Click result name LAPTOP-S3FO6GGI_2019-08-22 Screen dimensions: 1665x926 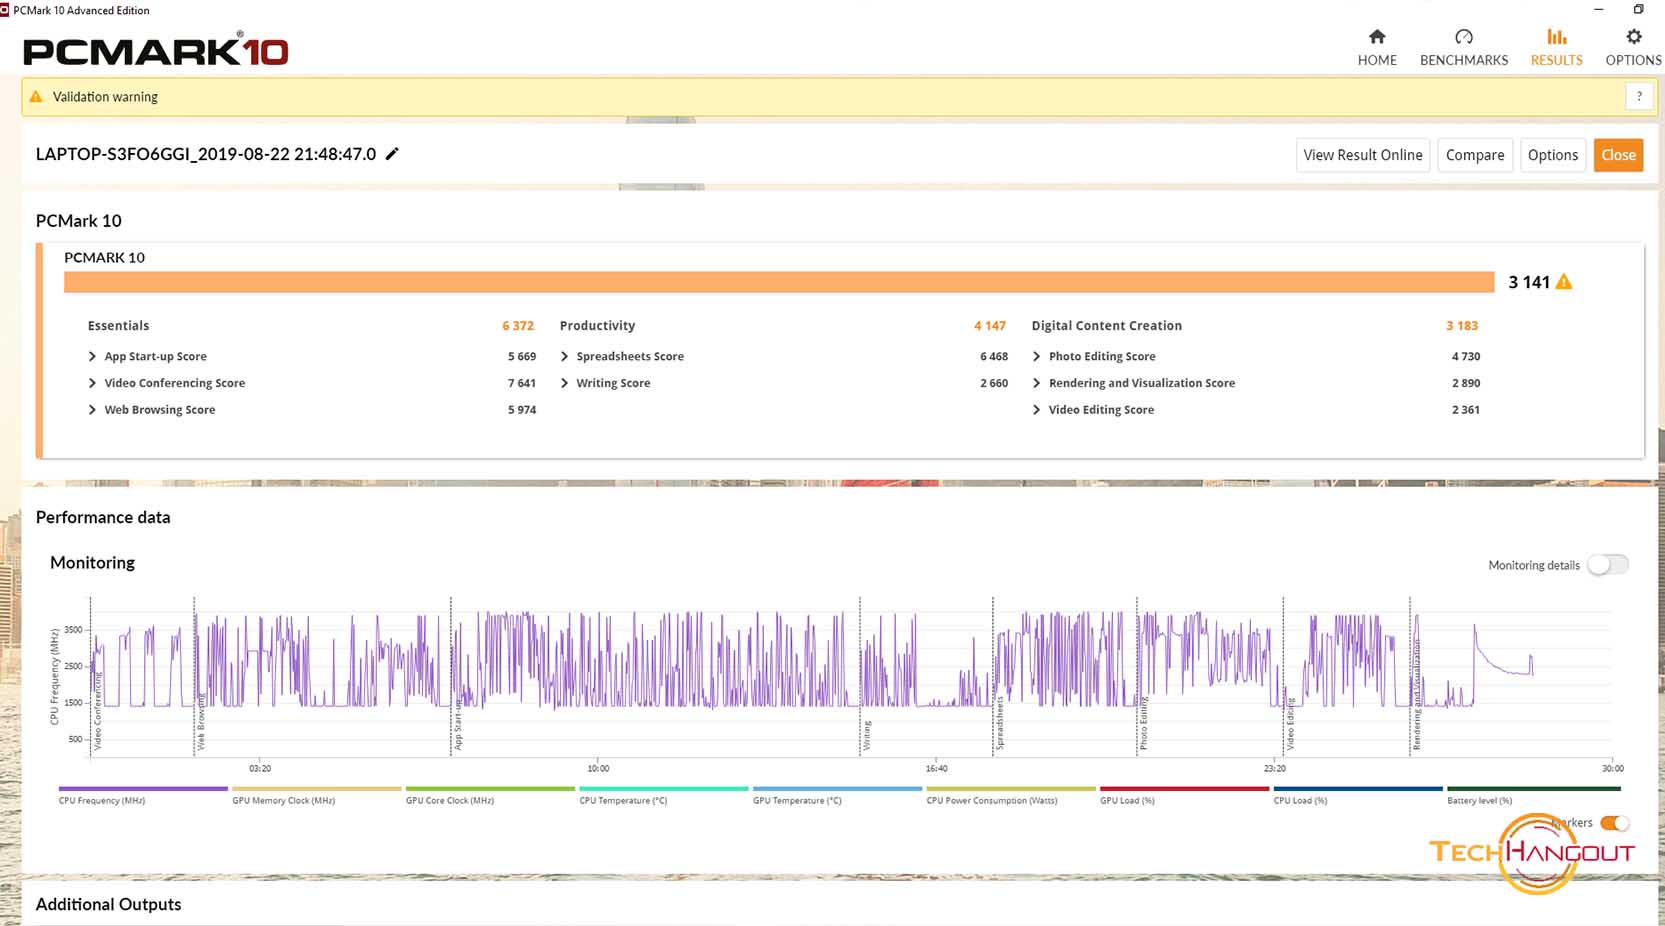click(206, 154)
